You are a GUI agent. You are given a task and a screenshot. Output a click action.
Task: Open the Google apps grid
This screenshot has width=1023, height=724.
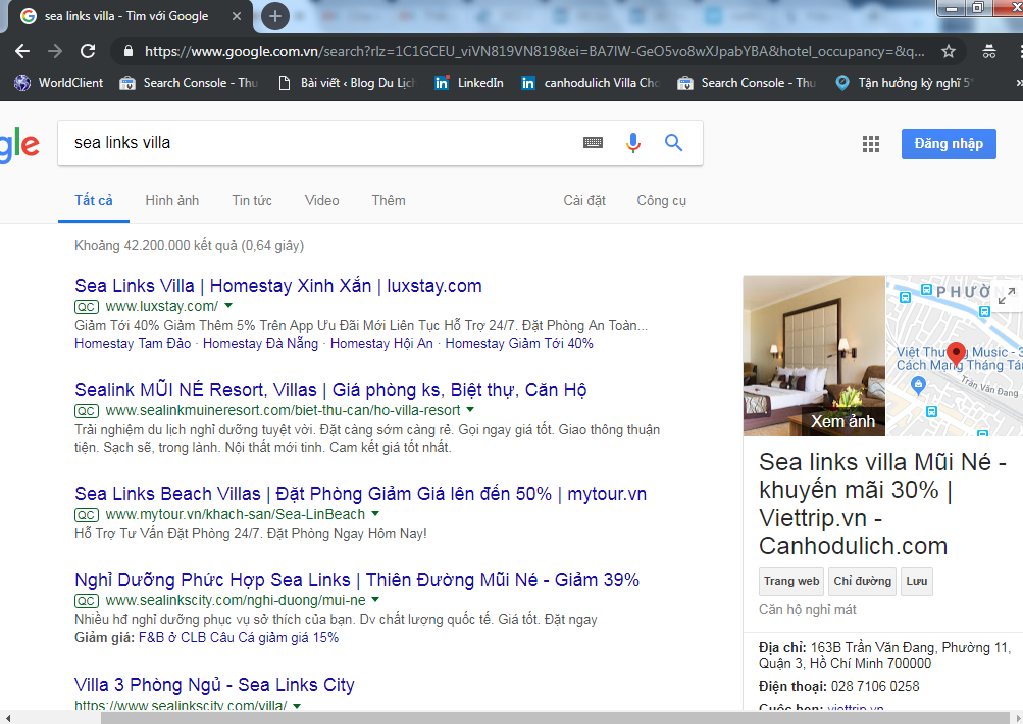click(x=871, y=144)
